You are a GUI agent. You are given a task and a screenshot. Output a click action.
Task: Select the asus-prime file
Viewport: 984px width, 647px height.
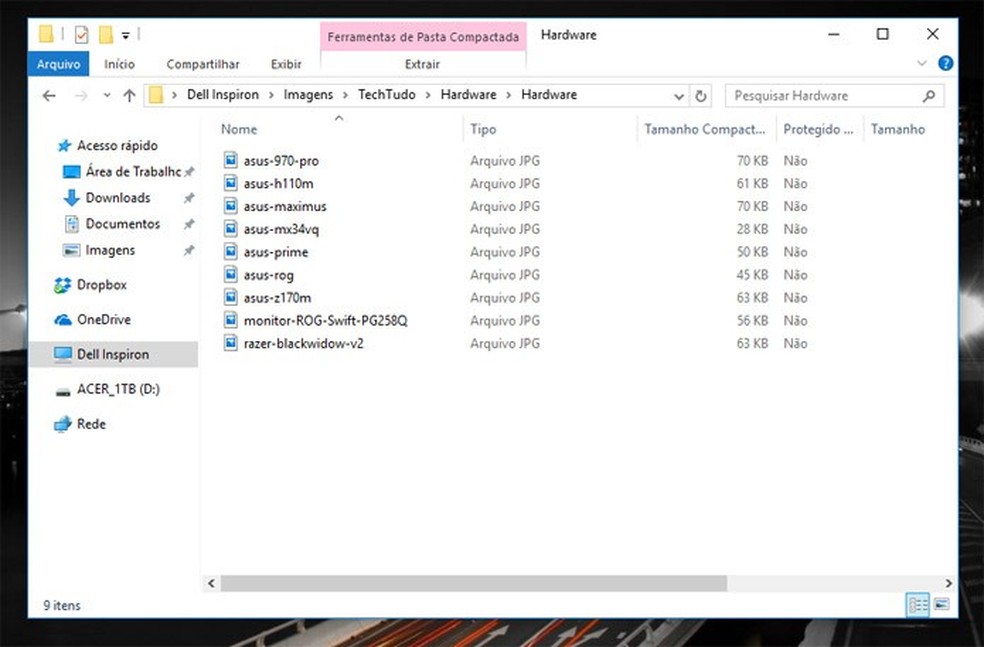(275, 252)
